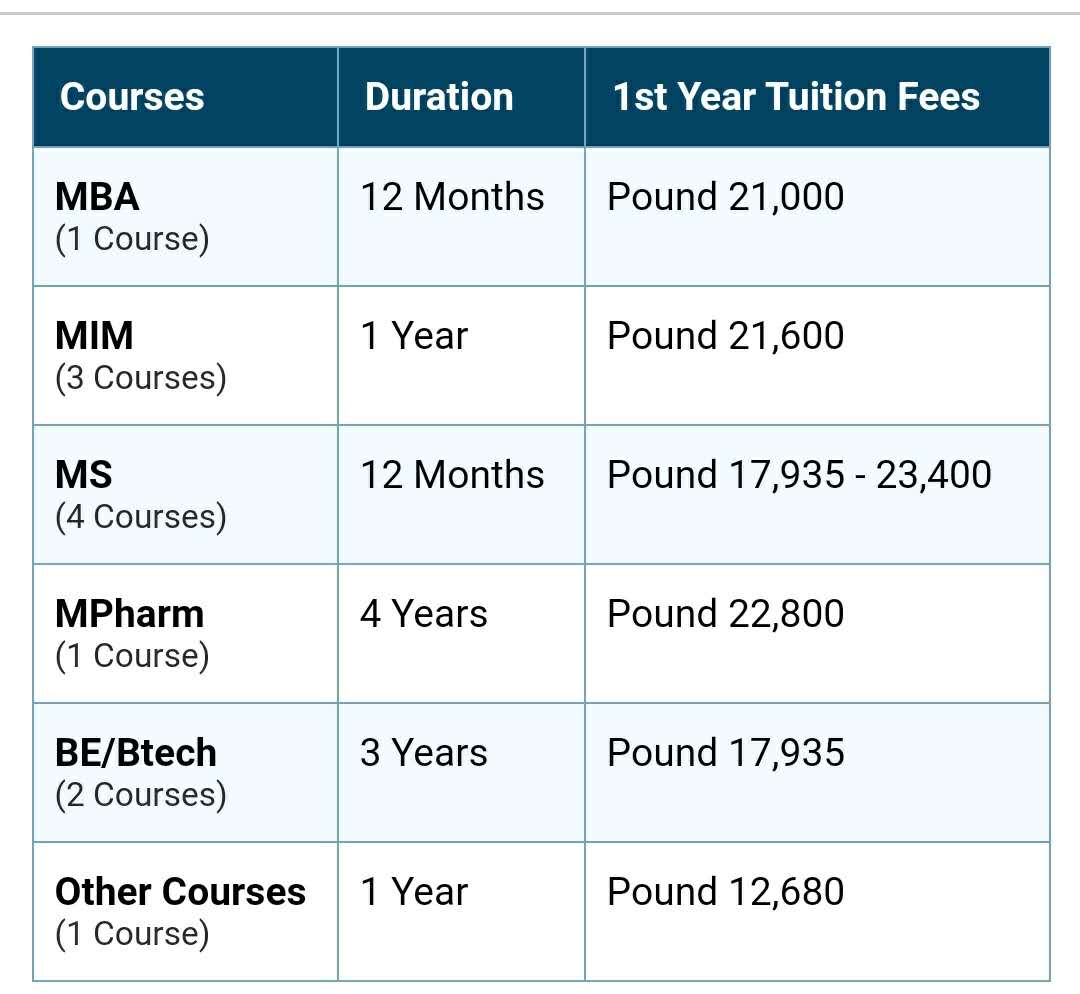The height and width of the screenshot is (994, 1080).
Task: Click the MIM "(3 Courses)" text
Action: point(140,378)
